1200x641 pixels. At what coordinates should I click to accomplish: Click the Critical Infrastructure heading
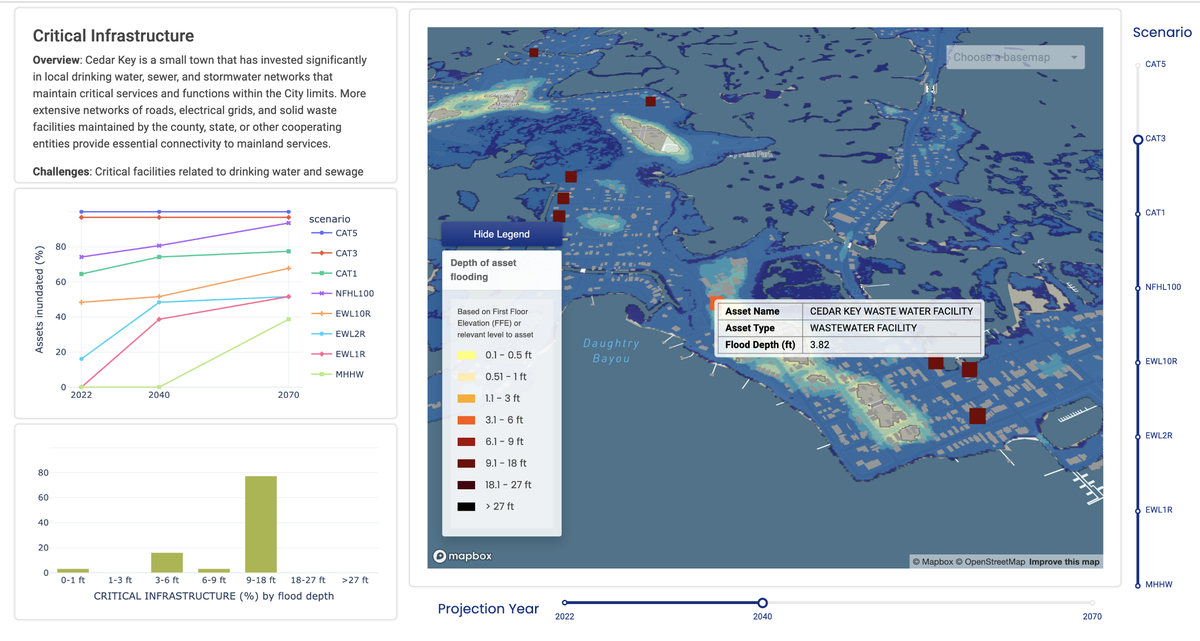point(114,36)
